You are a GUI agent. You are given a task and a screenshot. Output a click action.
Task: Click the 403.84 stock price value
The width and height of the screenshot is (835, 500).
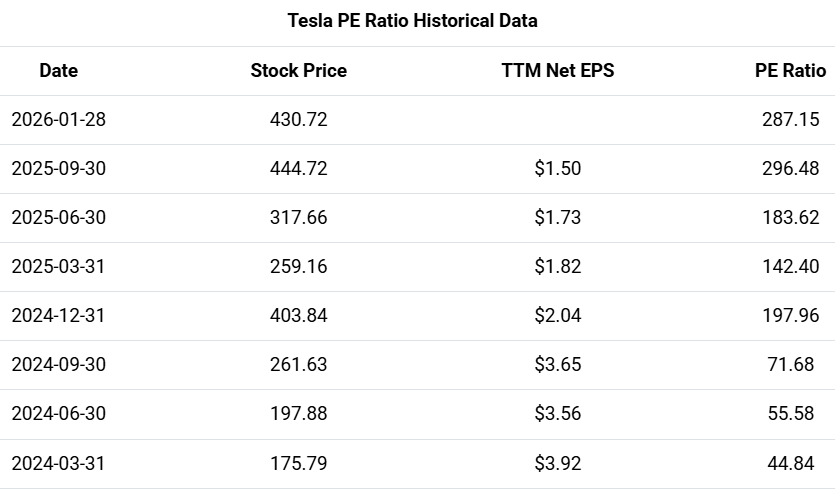(x=298, y=316)
